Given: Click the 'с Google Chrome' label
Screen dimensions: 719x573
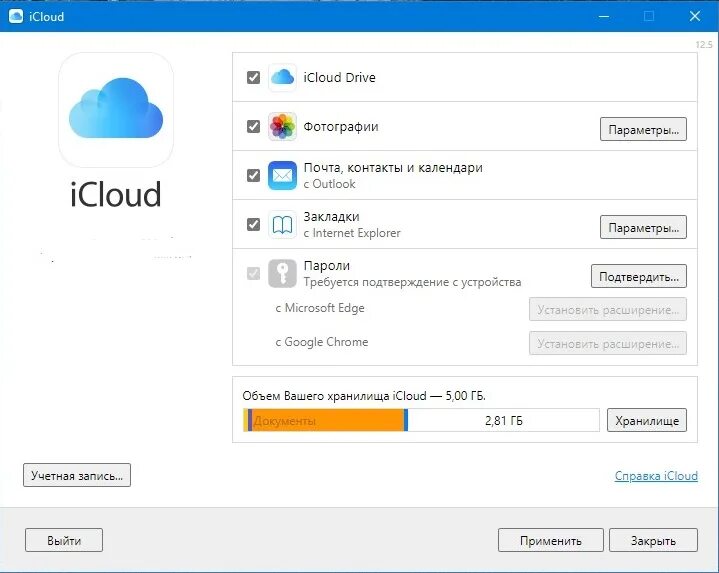Looking at the screenshot, I should (x=322, y=342).
